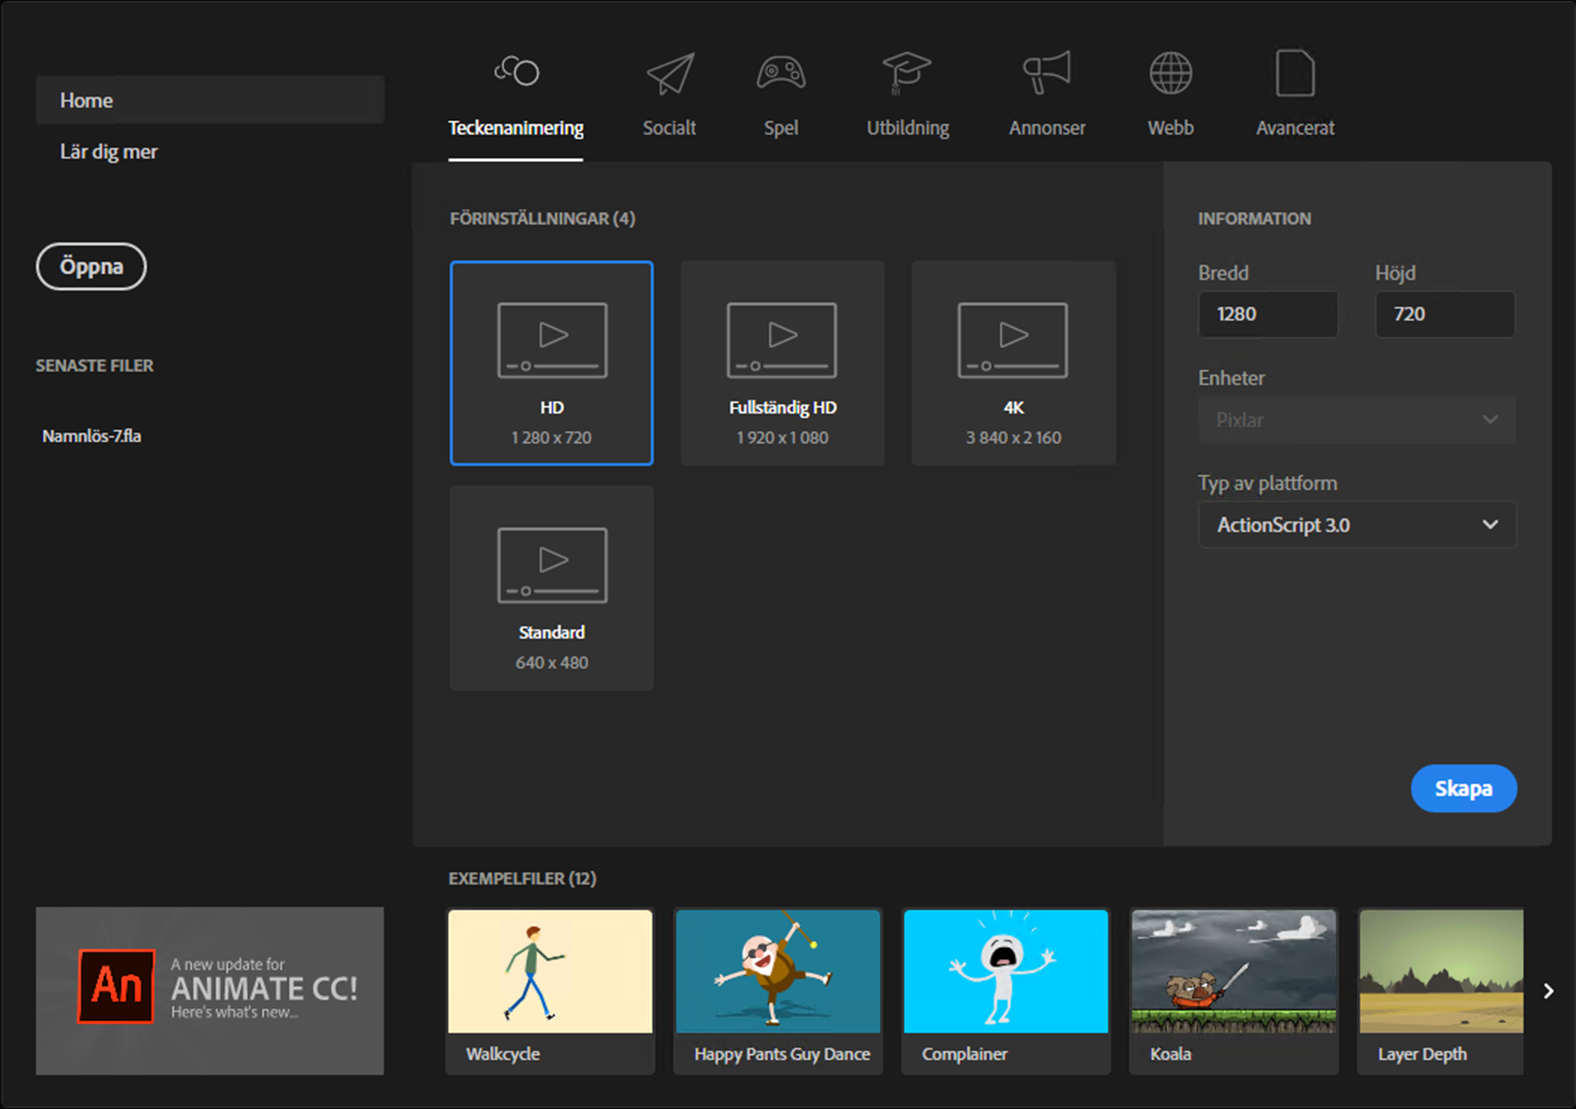This screenshot has width=1576, height=1109.
Task: Click the Annonser megaphone icon
Action: (1047, 72)
